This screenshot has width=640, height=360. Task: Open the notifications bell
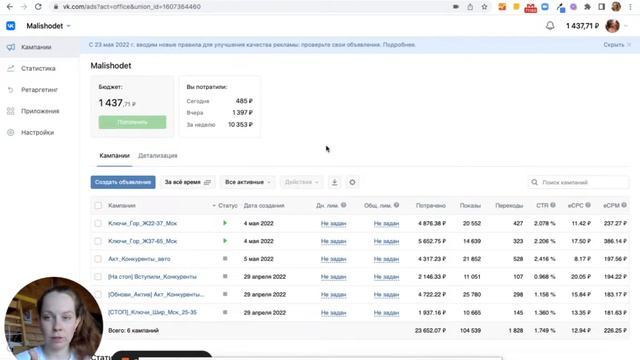(550, 26)
